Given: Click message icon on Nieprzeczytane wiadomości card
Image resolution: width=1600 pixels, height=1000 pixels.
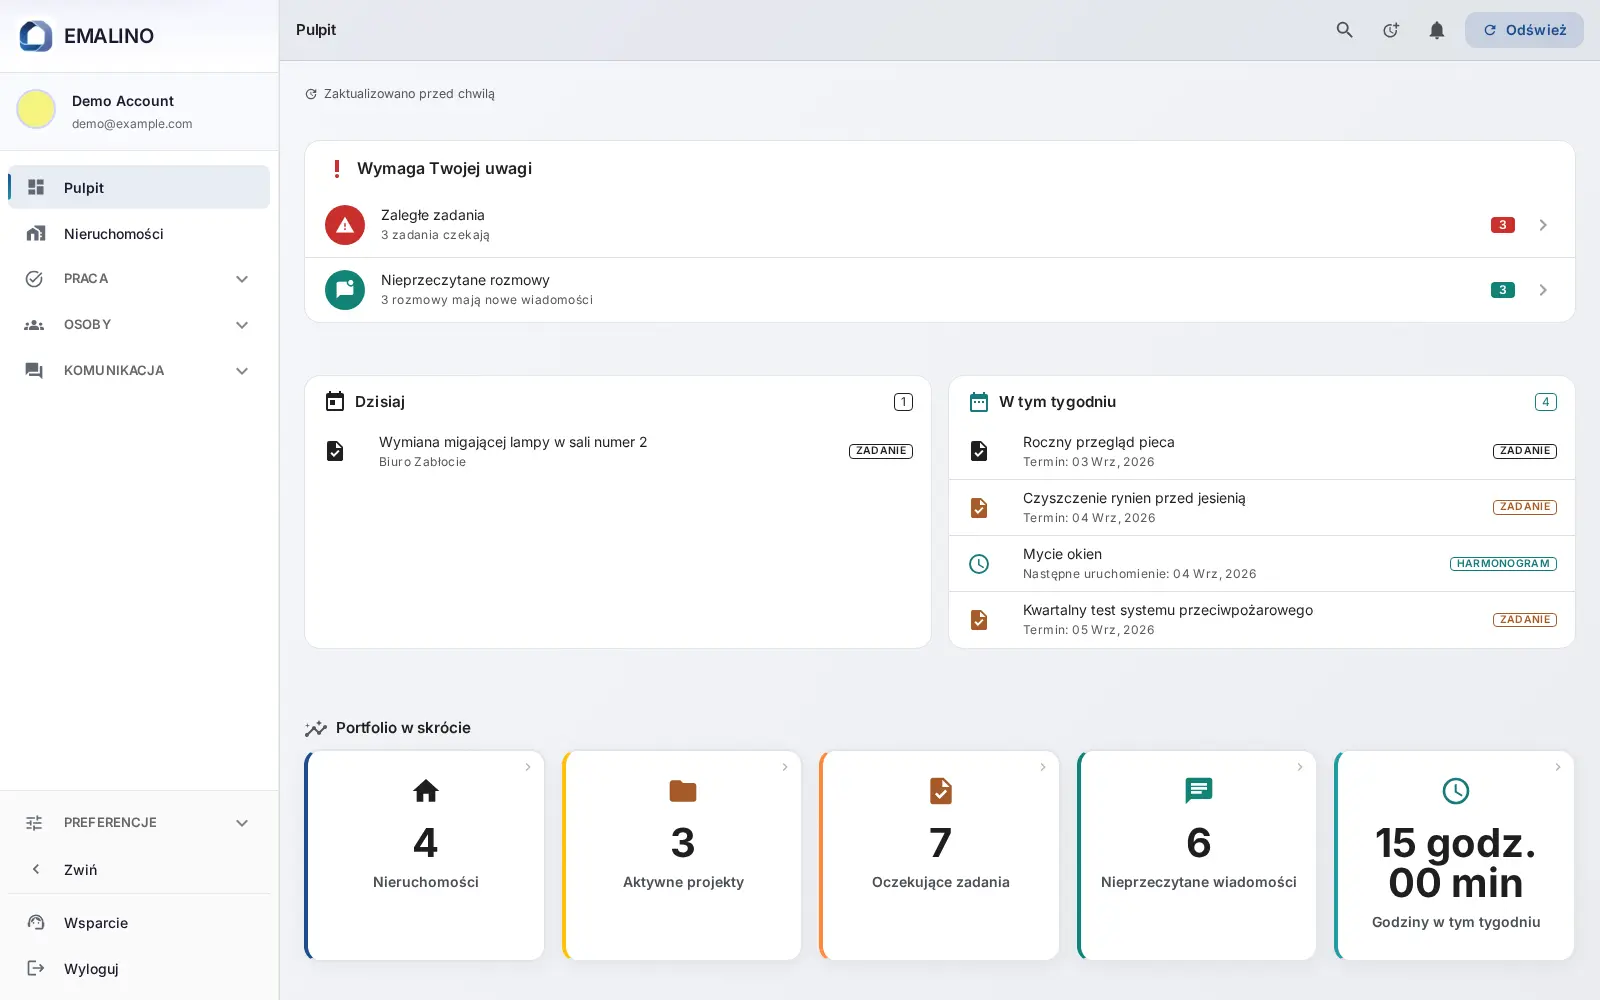Looking at the screenshot, I should click(x=1198, y=791).
